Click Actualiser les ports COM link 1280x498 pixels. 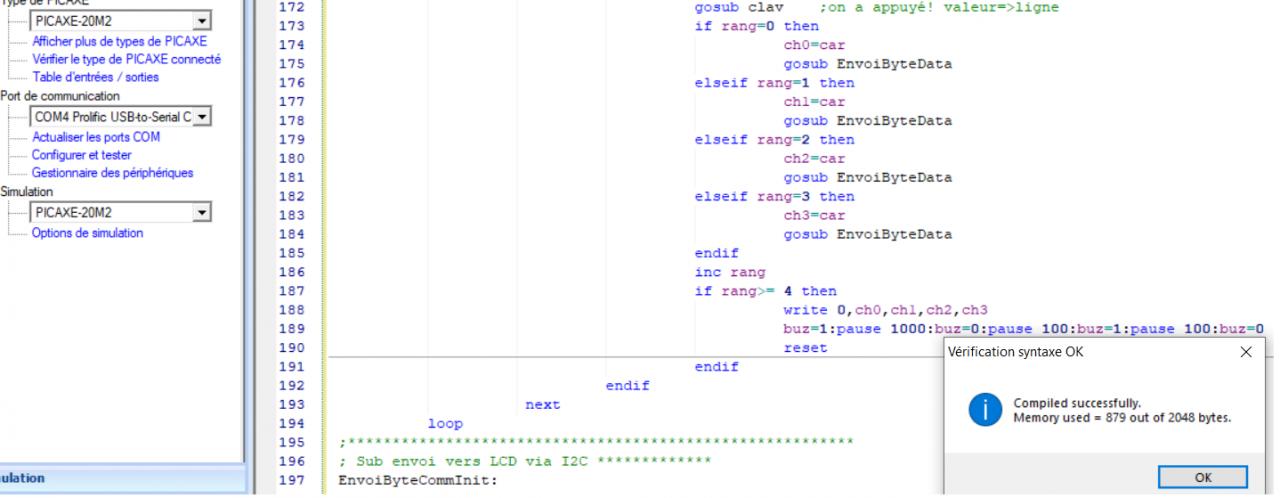coord(96,137)
